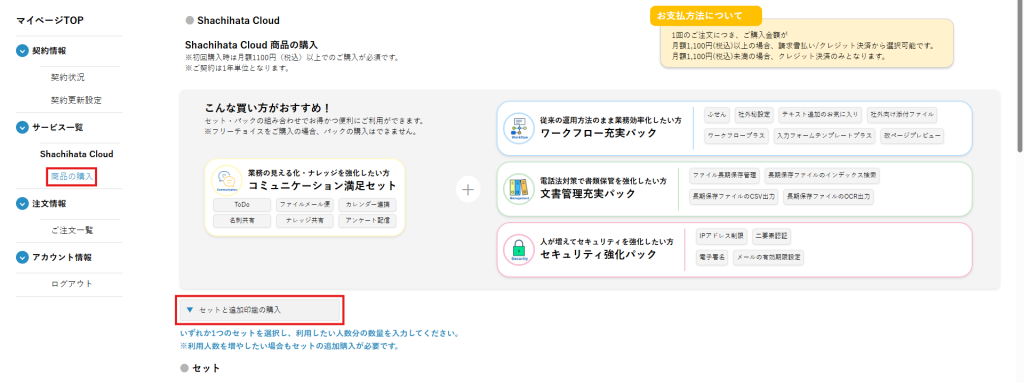Viewport: 1024px width, 383px height.
Task: Click the 長期保存ファイルのOCR出力 tag
Action: 829,196
